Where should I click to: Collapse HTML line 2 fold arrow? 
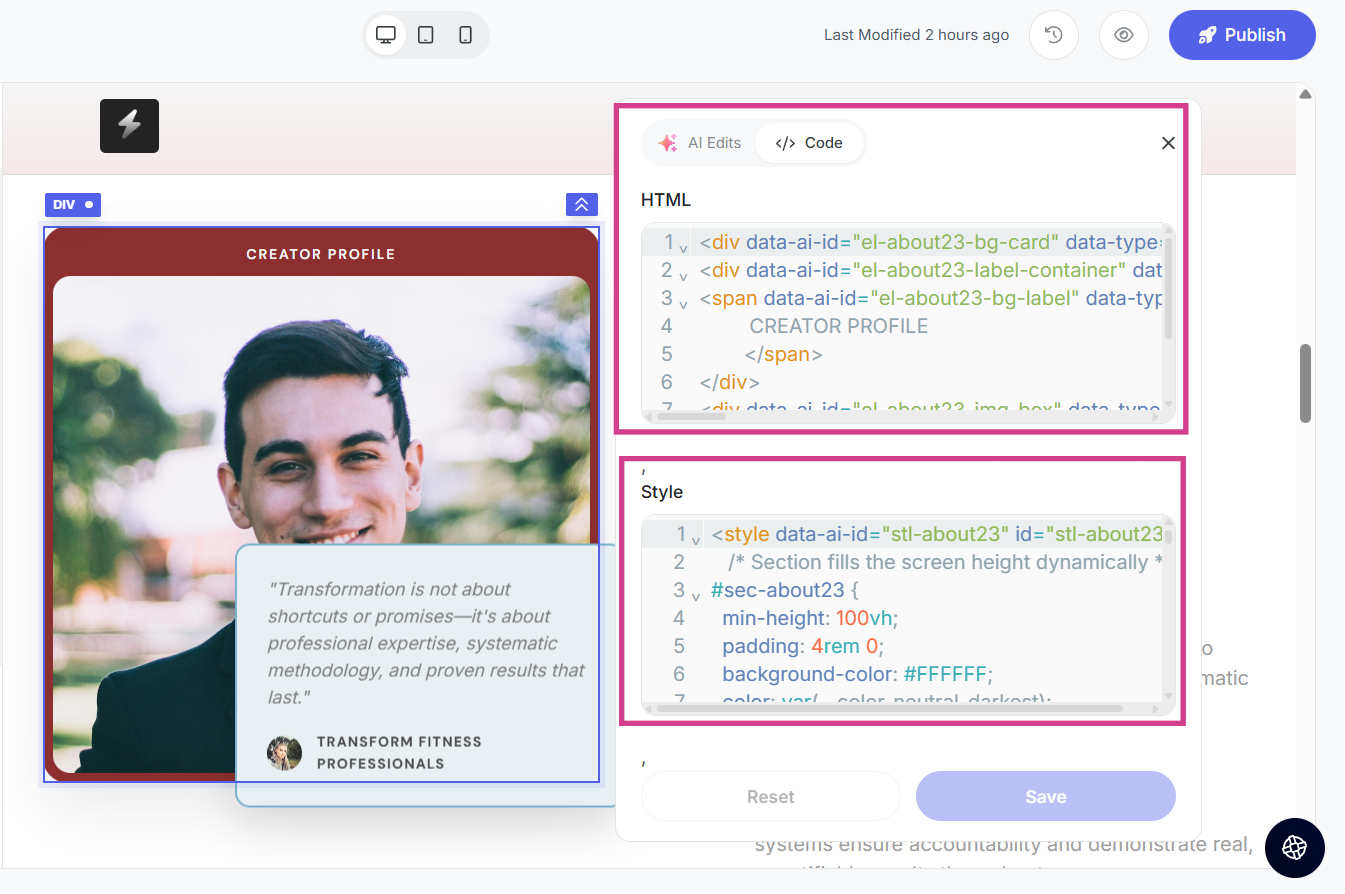pyautogui.click(x=683, y=274)
